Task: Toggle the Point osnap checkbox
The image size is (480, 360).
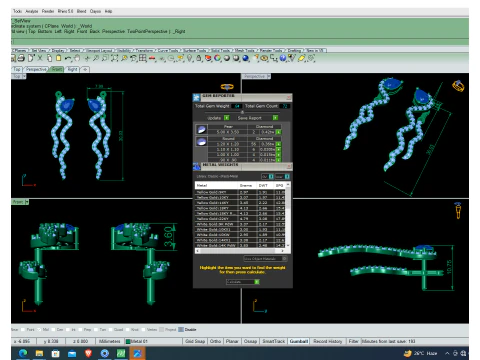Action: coord(23,330)
